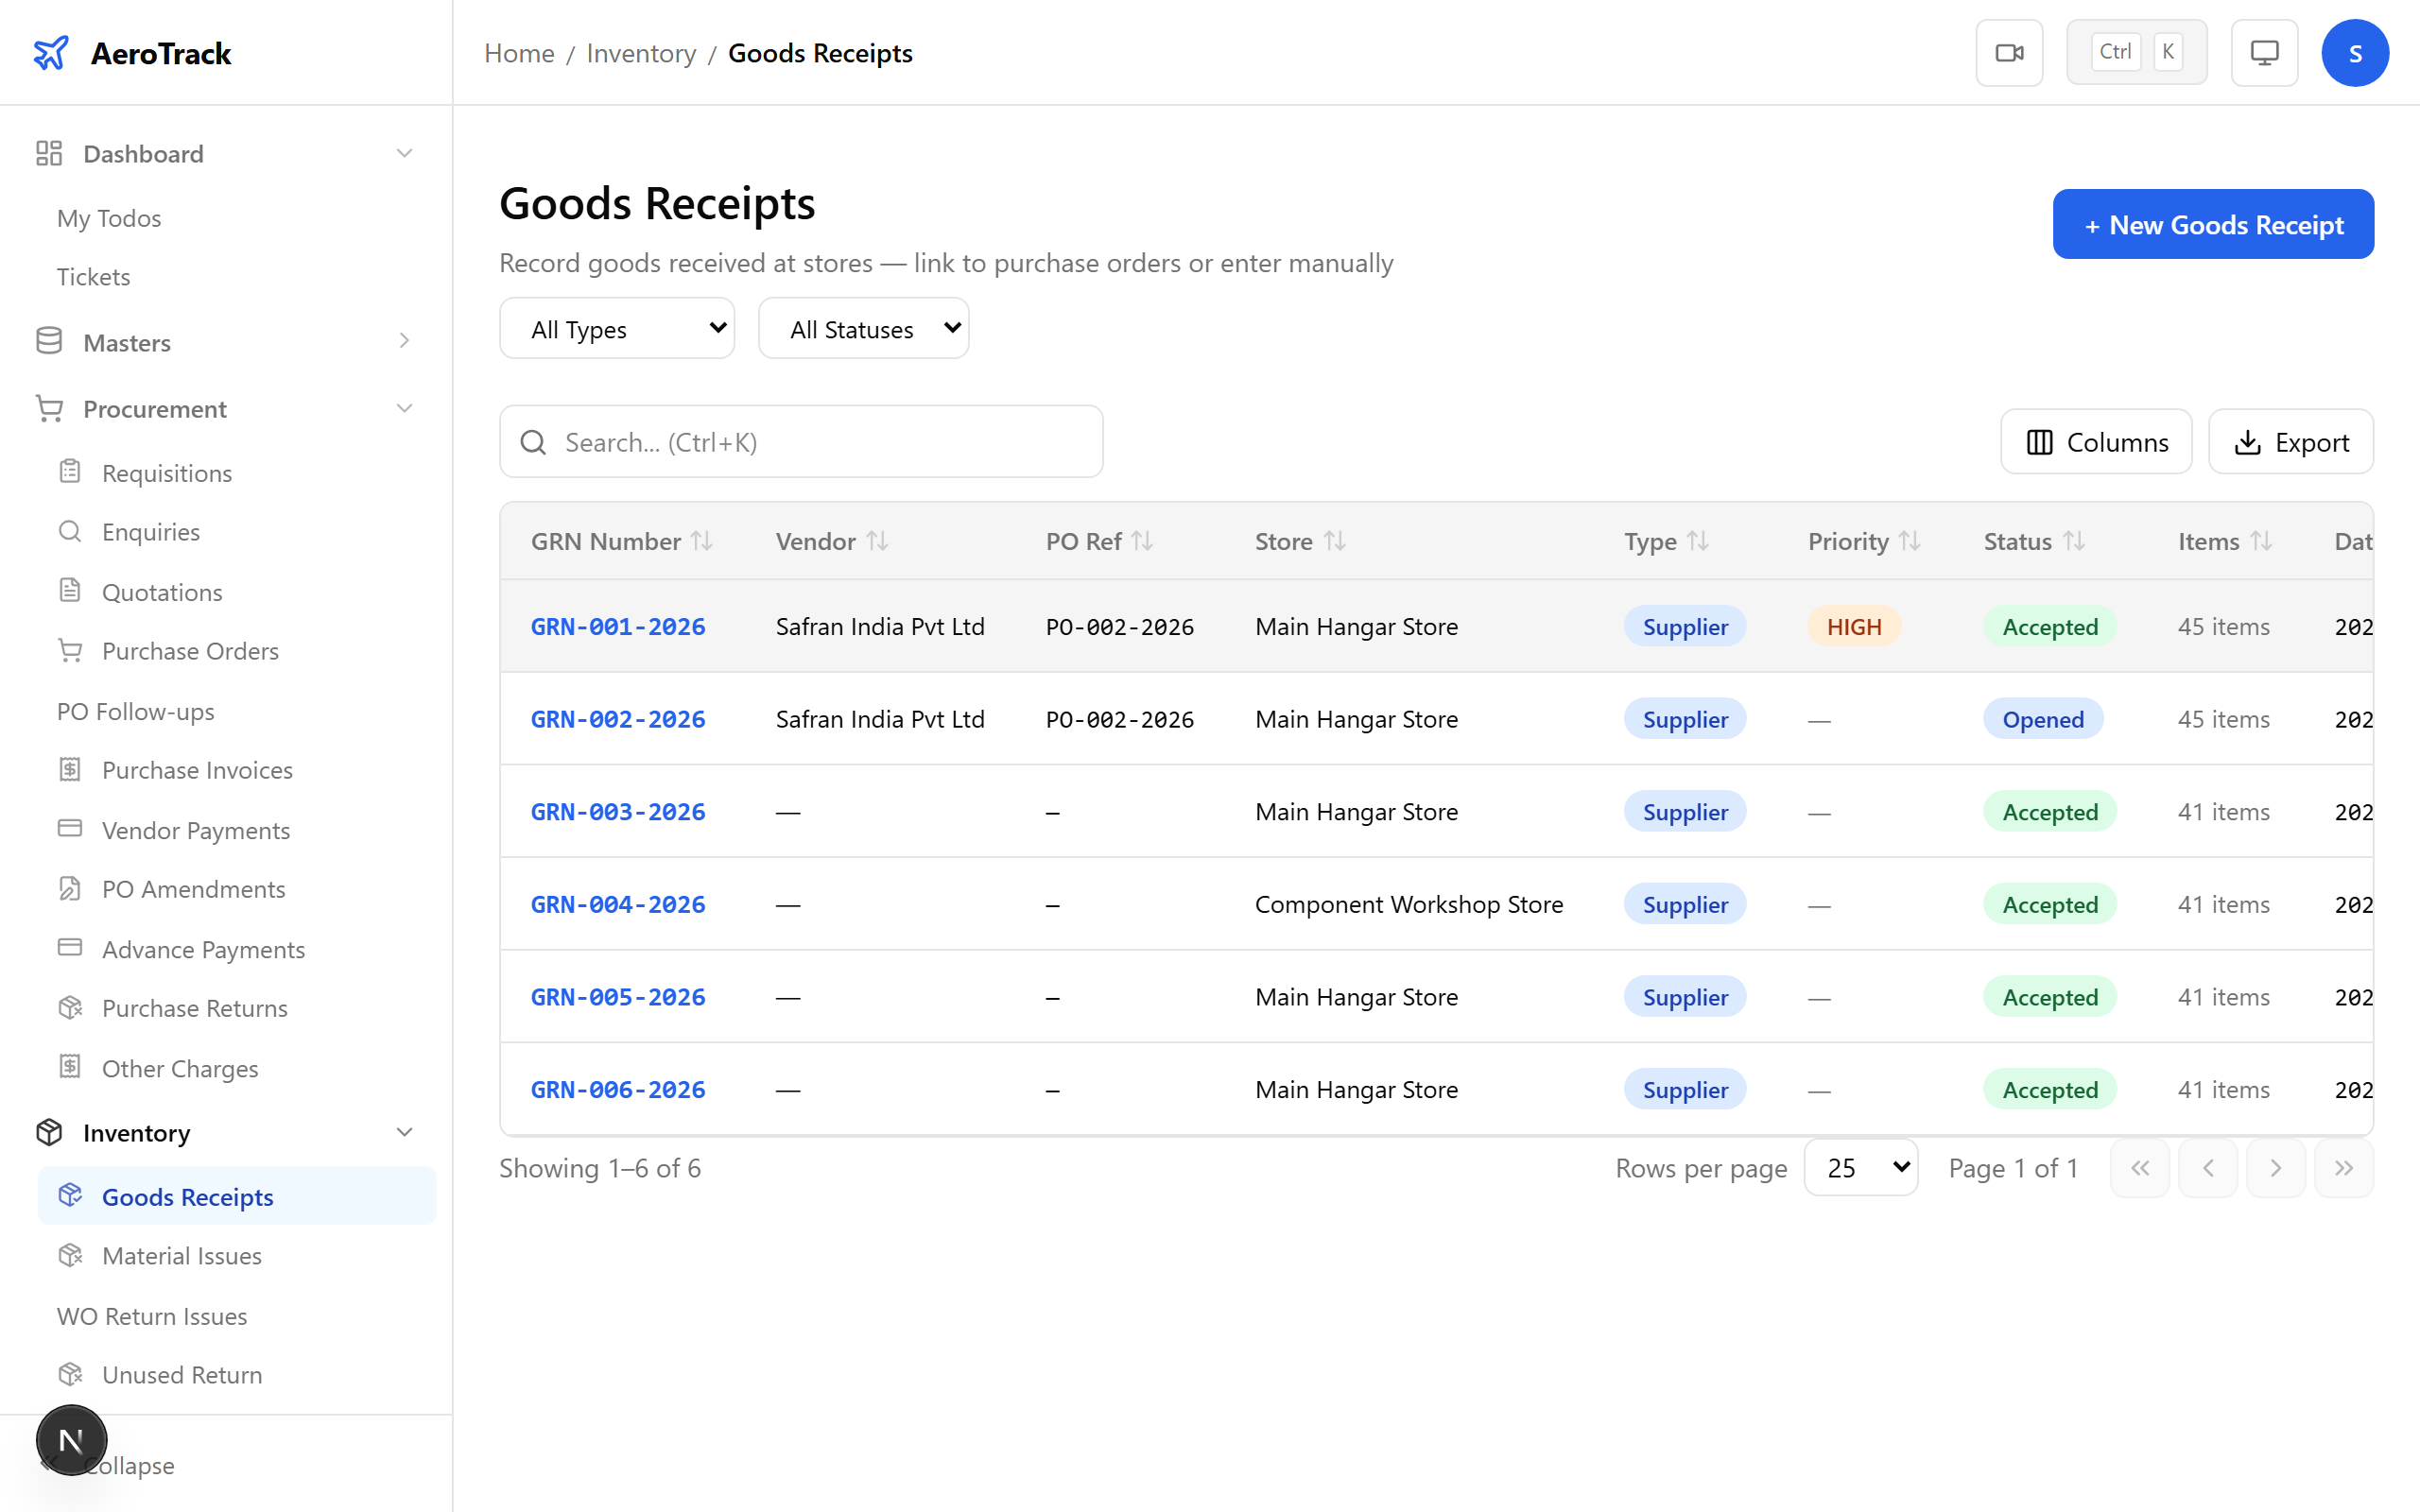Click the New Goods Receipt button
This screenshot has width=2420, height=1512.
click(x=2212, y=224)
